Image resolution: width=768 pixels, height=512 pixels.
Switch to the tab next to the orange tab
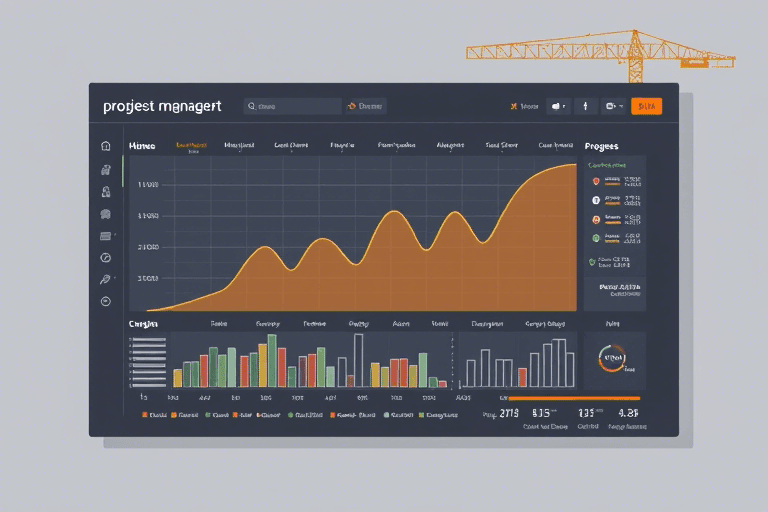(x=239, y=146)
